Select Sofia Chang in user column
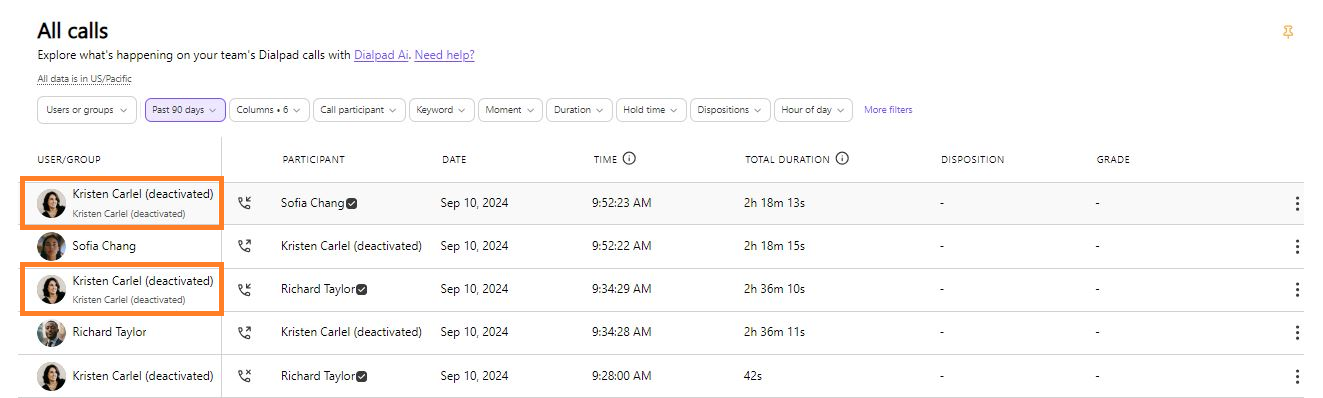The image size is (1323, 398). pos(104,246)
